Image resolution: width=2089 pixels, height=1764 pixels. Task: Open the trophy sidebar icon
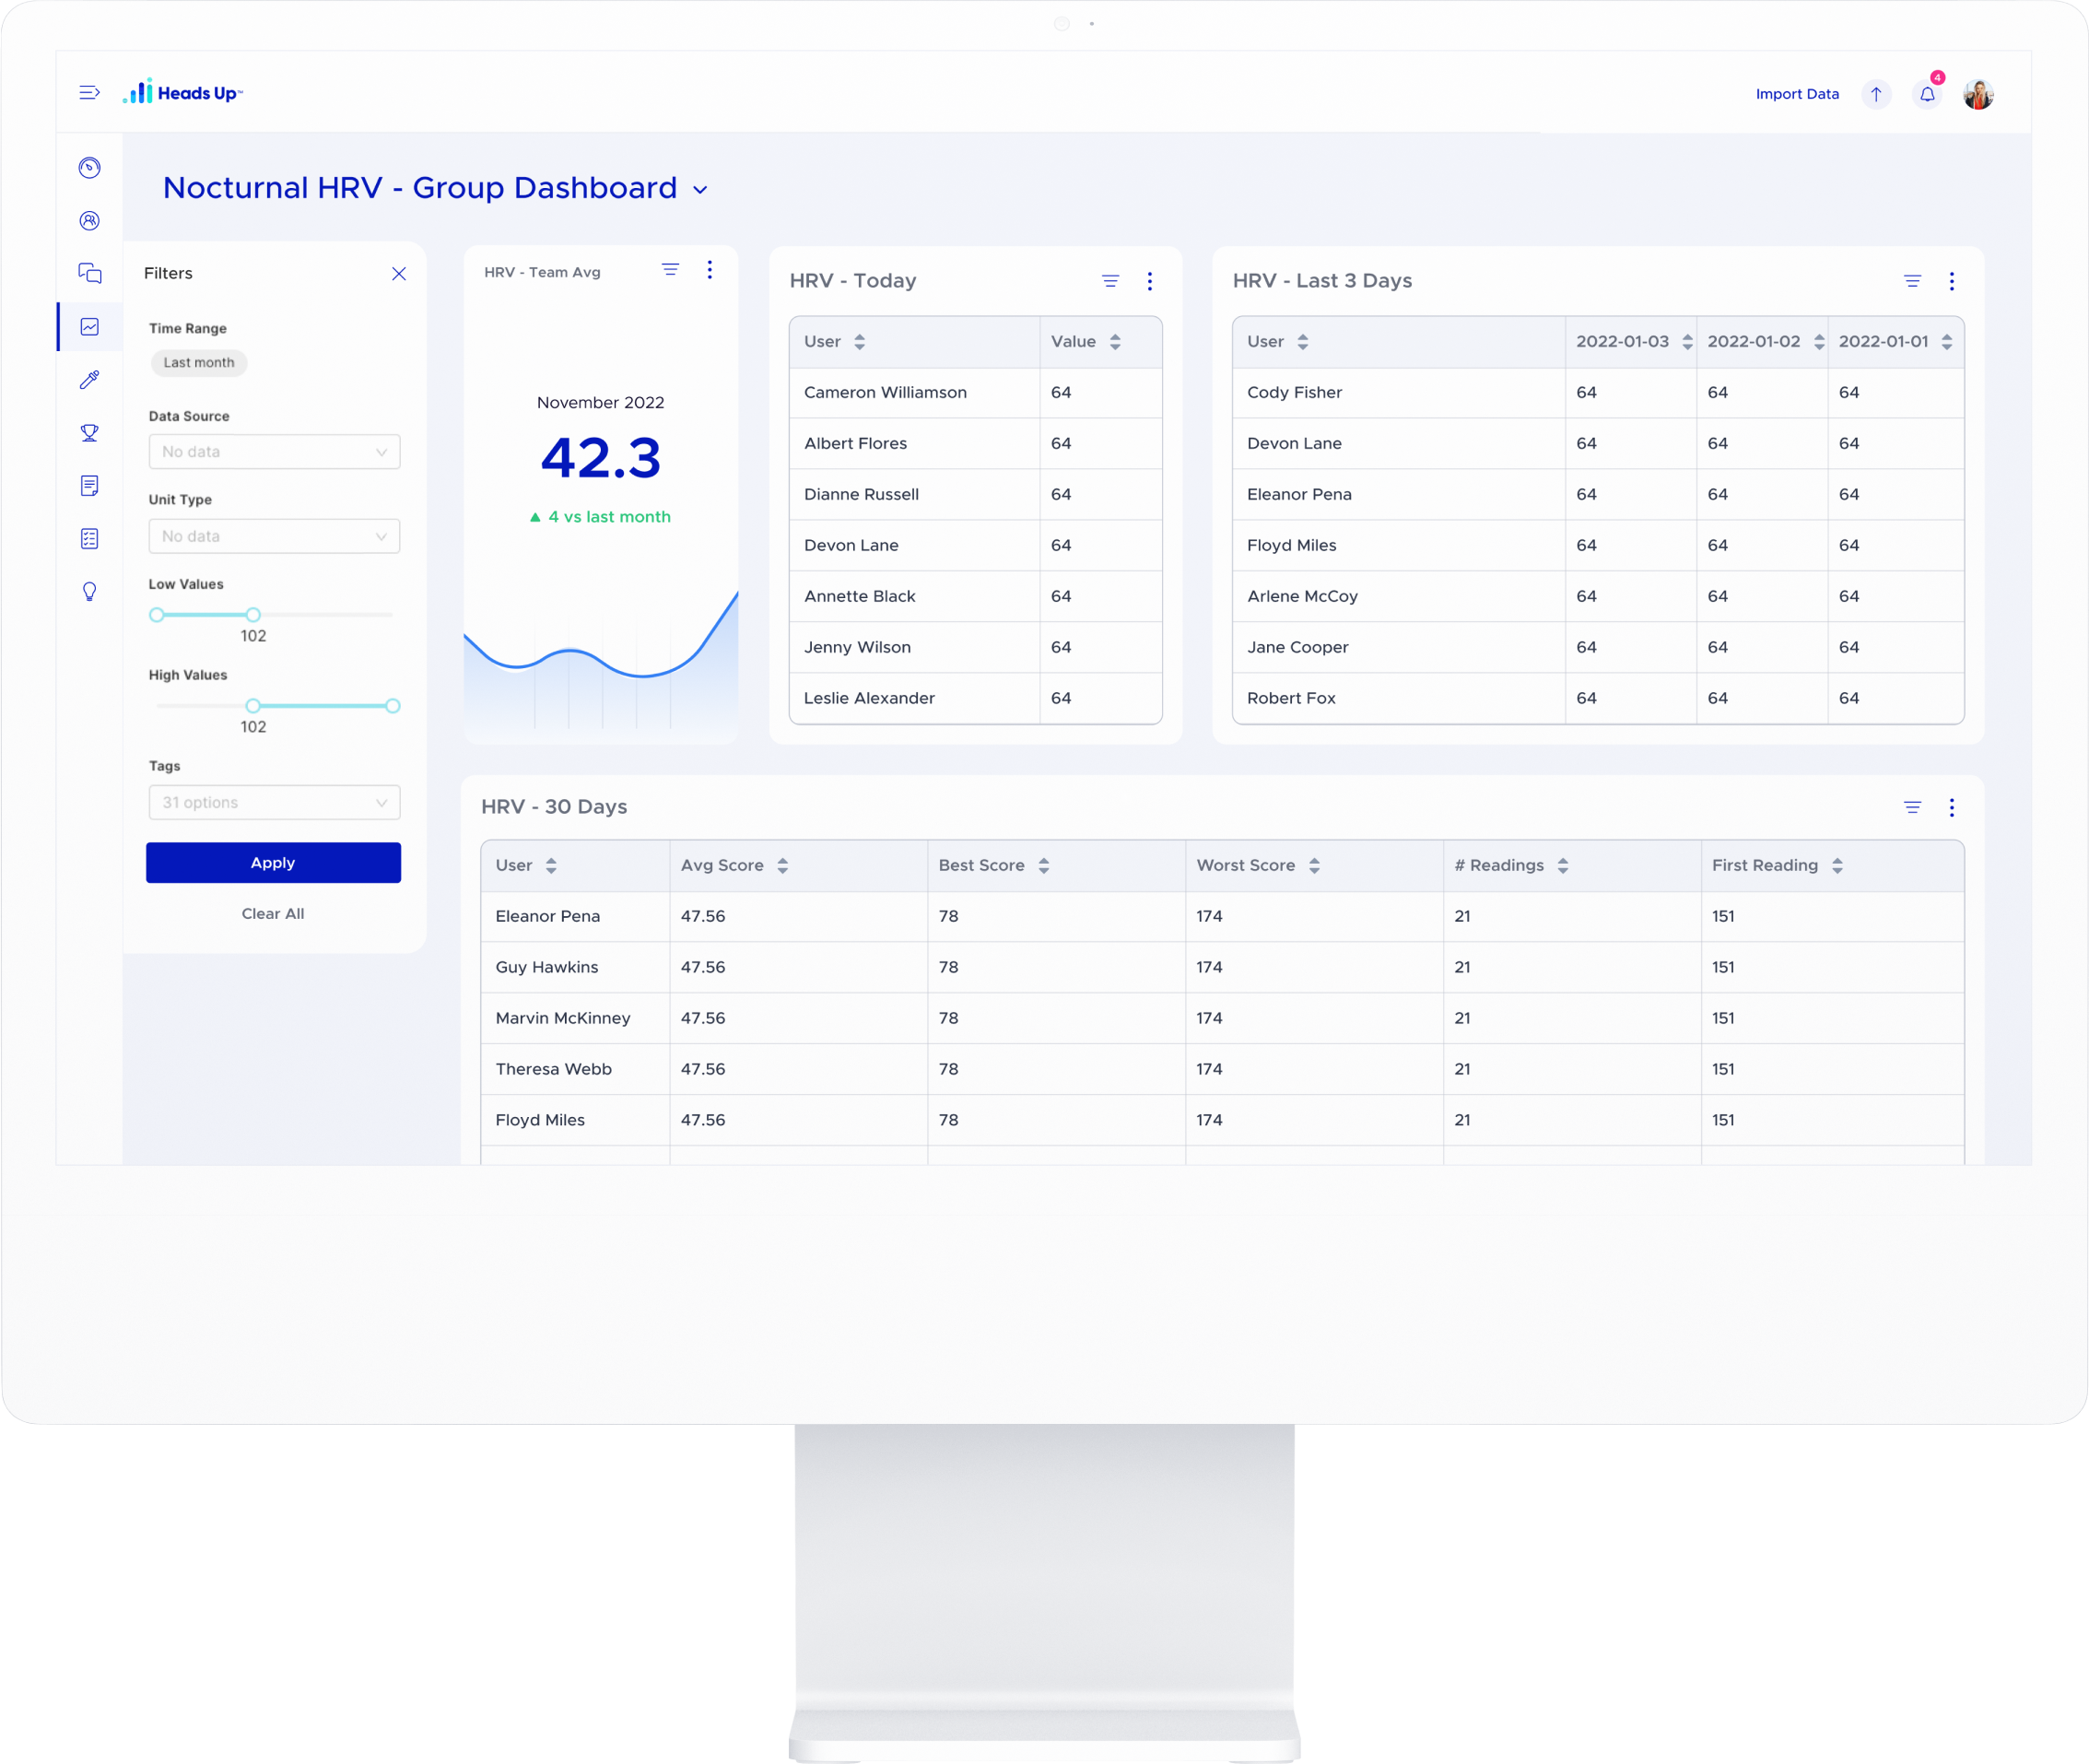(90, 433)
